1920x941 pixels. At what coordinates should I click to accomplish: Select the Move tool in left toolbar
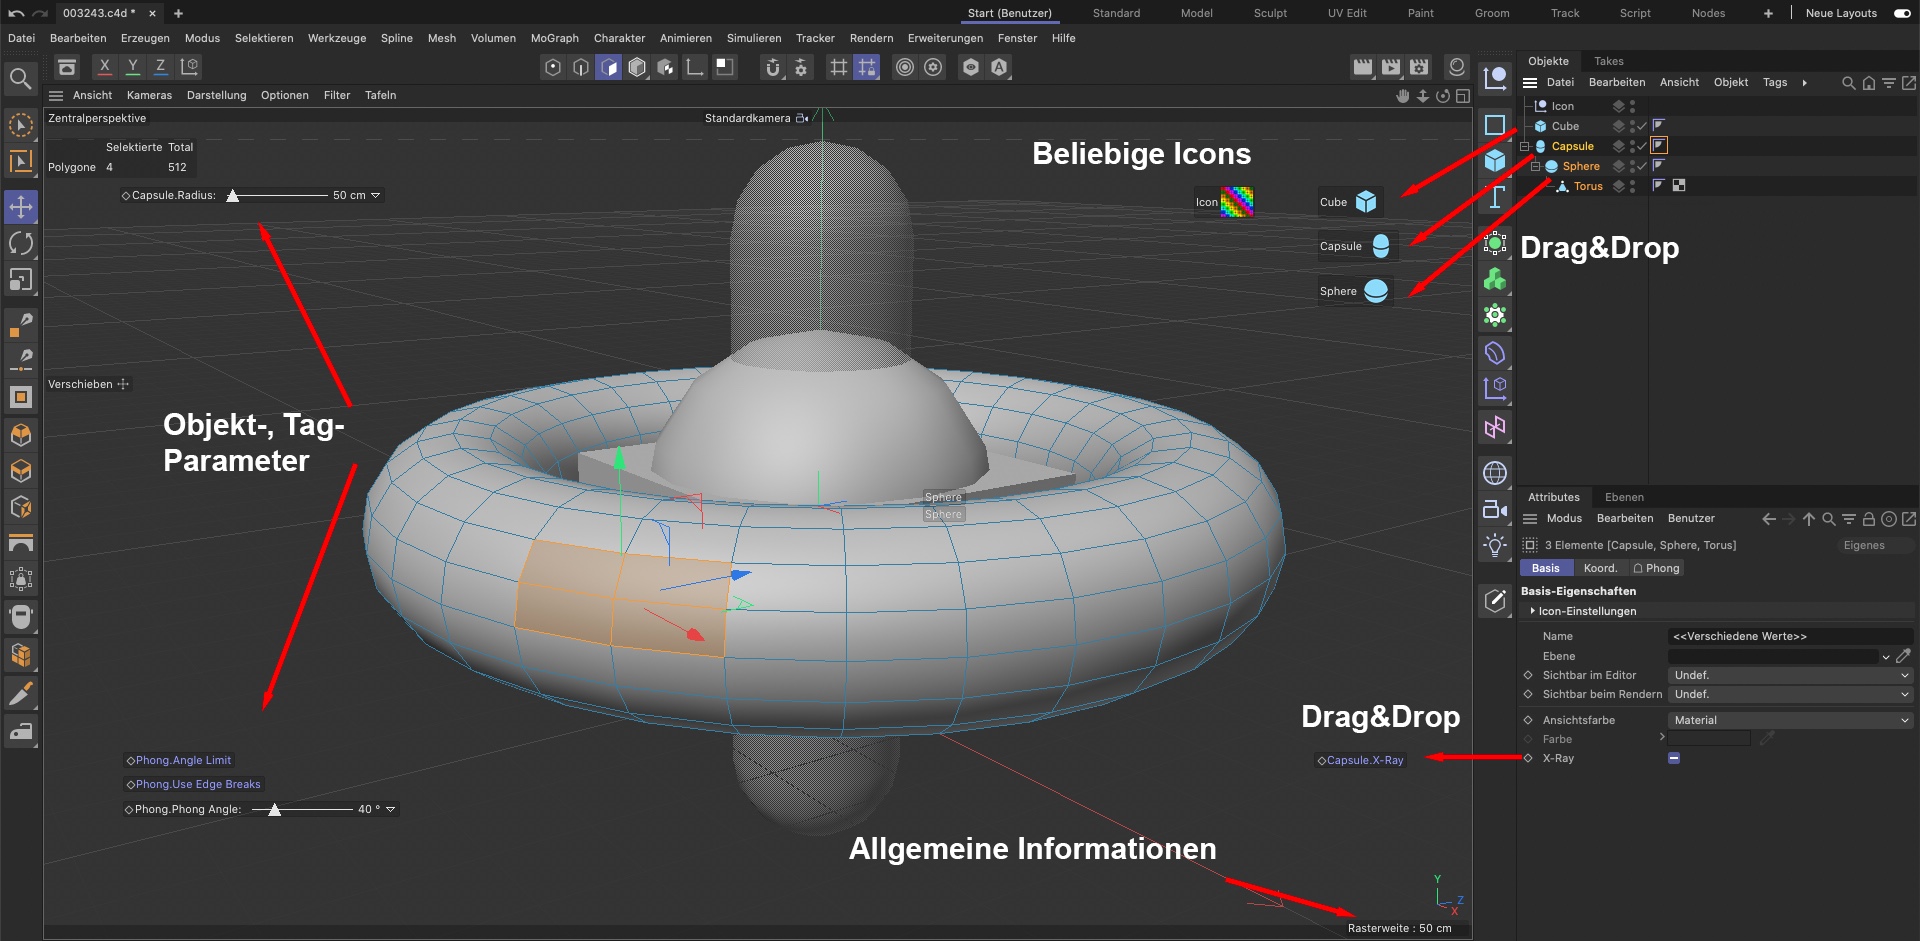pos(21,207)
